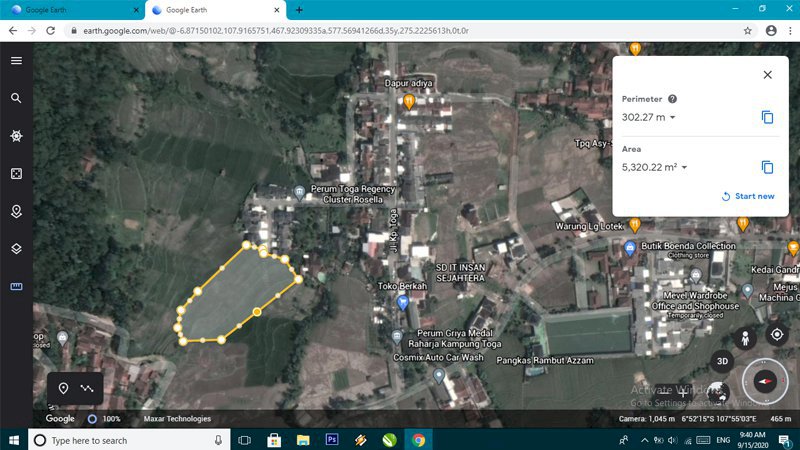The width and height of the screenshot is (800, 450).
Task: Click the fly to my location button
Action: [x=776, y=334]
